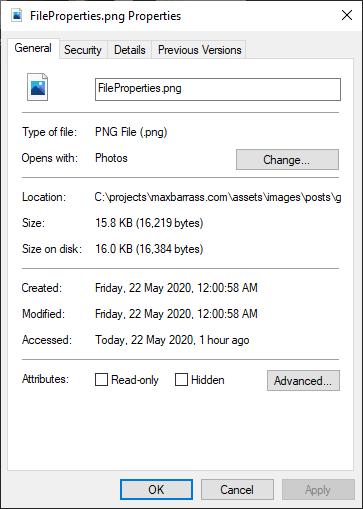
Task: Open the Security tab
Action: coord(83,50)
